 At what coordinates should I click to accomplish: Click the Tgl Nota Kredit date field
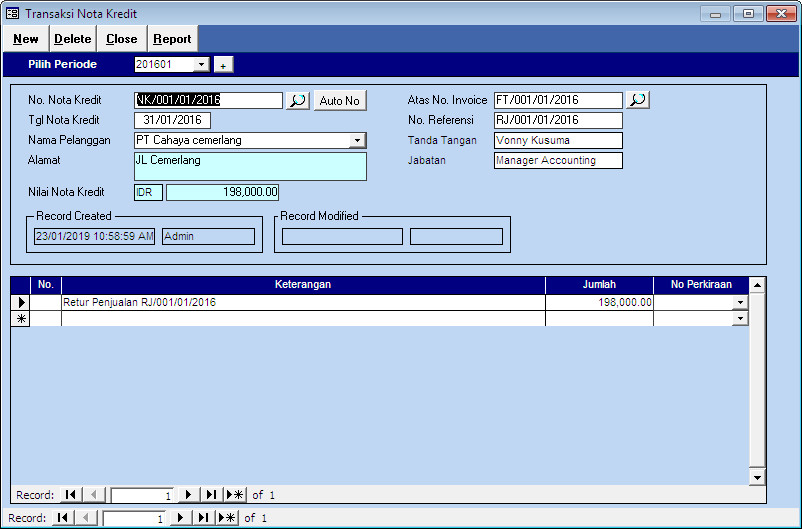[x=172, y=120]
